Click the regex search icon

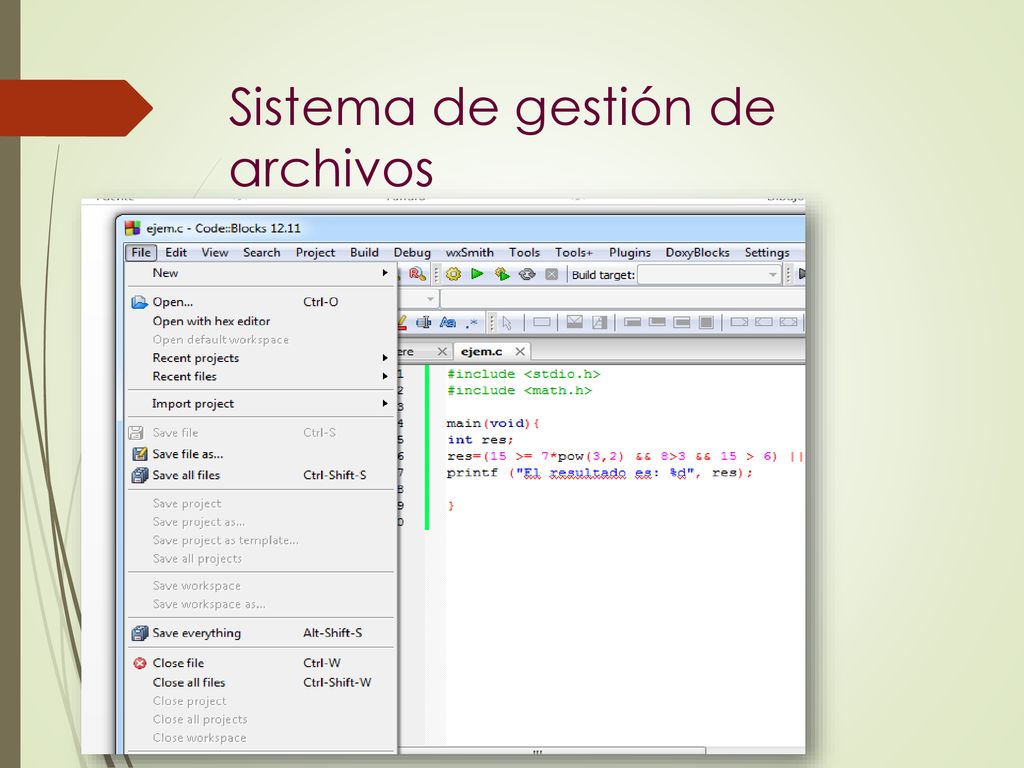pos(472,323)
